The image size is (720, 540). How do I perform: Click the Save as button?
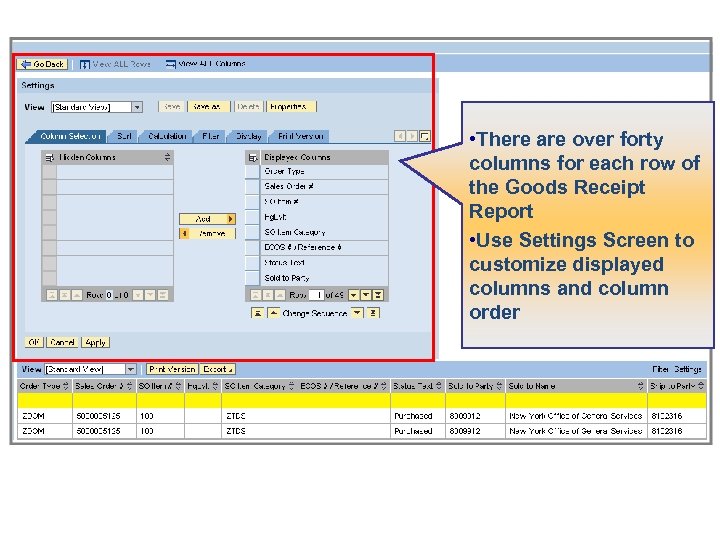click(x=208, y=107)
